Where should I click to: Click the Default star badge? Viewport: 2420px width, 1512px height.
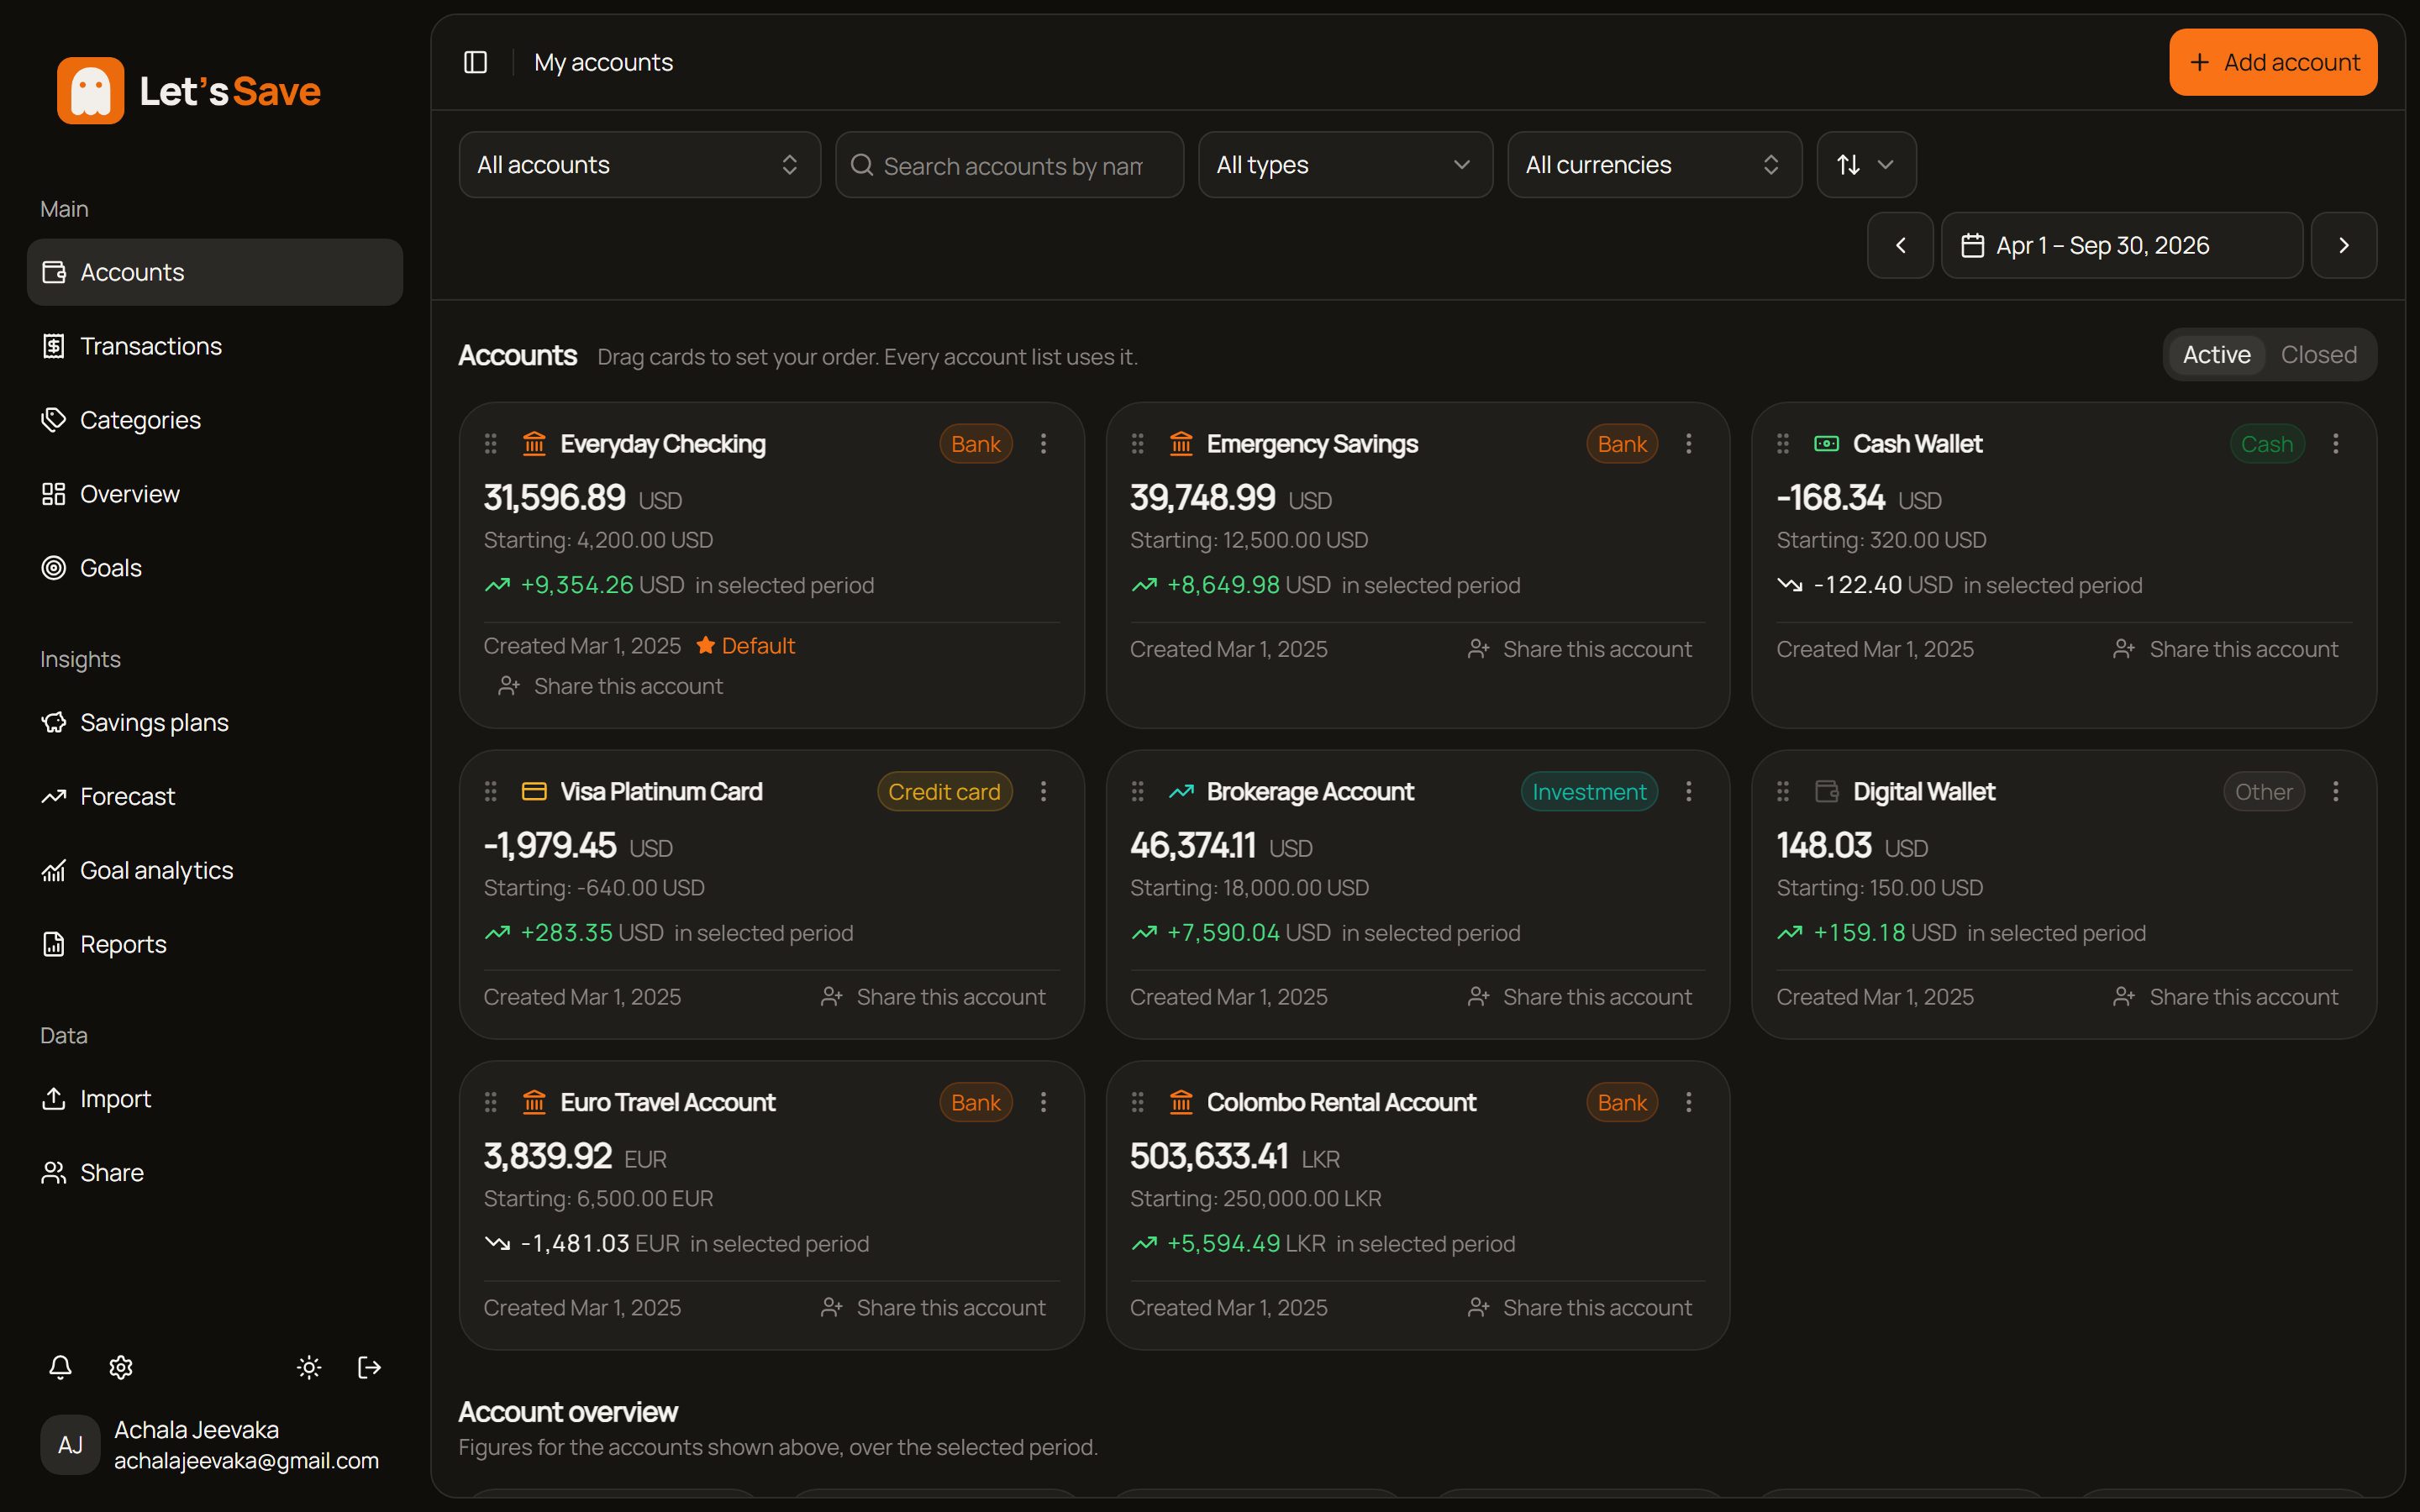click(745, 646)
